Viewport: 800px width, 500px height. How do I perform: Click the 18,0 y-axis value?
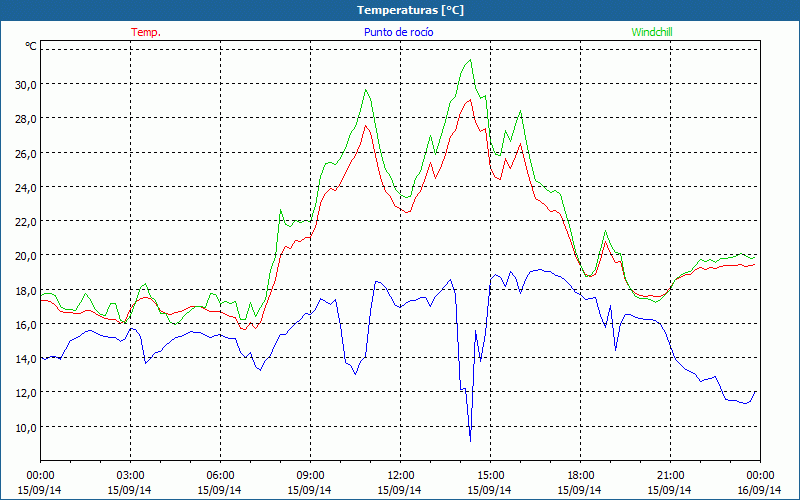tap(26, 290)
